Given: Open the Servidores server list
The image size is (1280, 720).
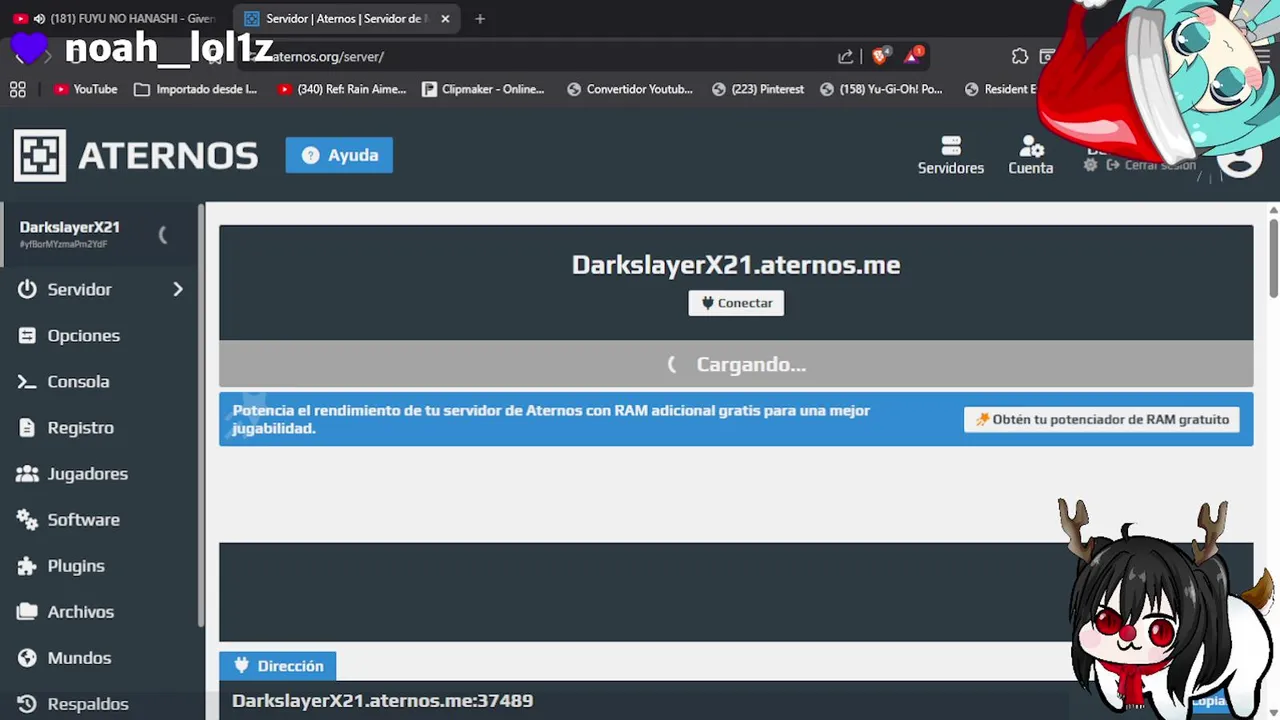Looking at the screenshot, I should click(951, 156).
